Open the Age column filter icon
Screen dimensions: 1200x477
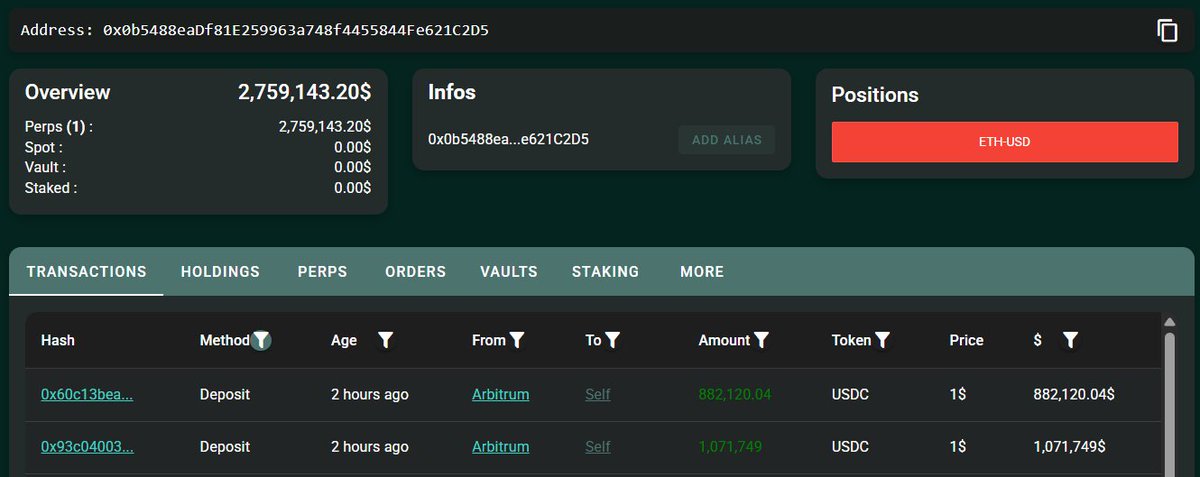[385, 340]
